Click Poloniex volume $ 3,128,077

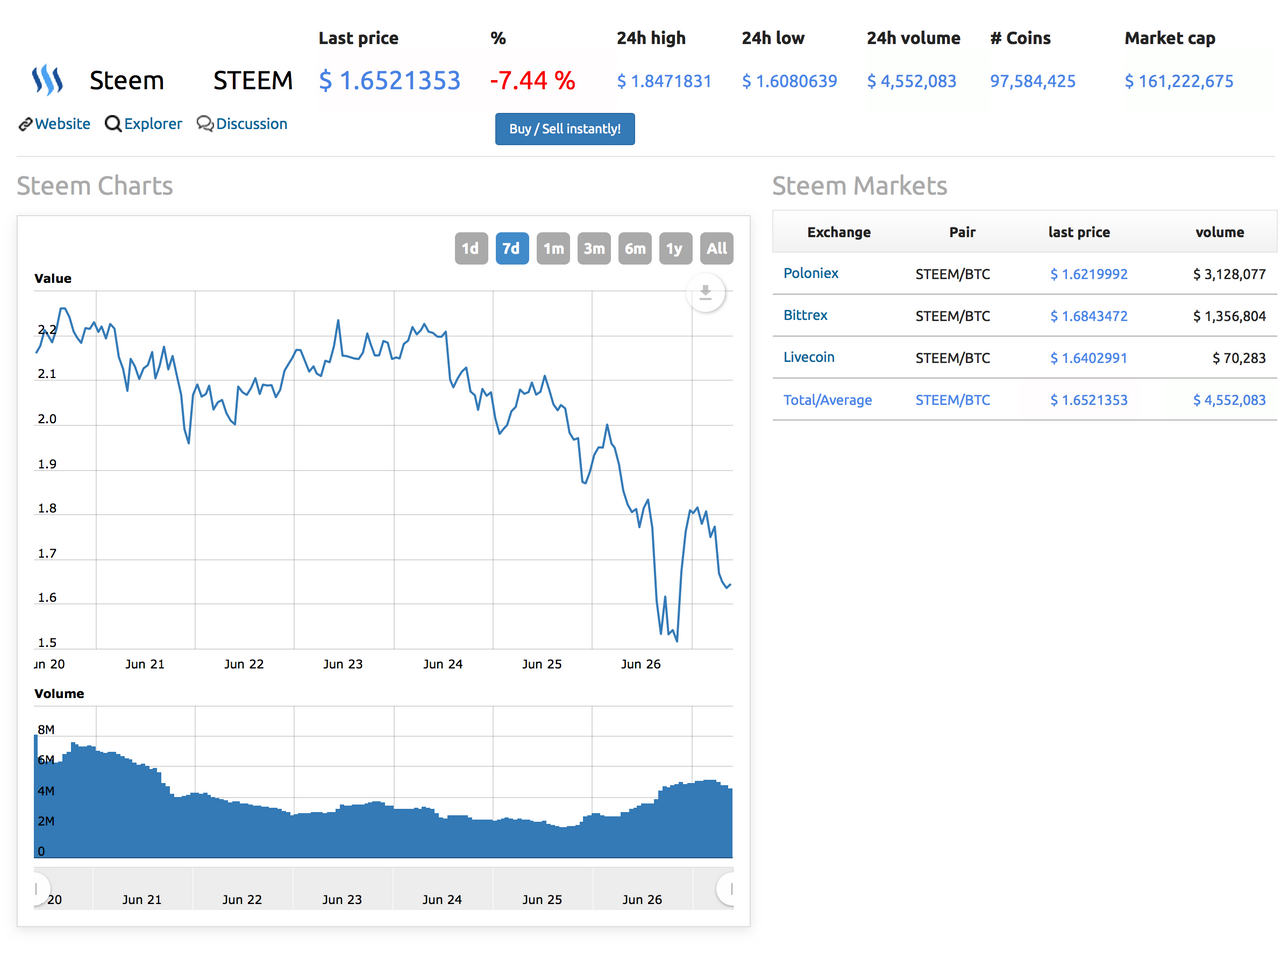click(x=1229, y=274)
